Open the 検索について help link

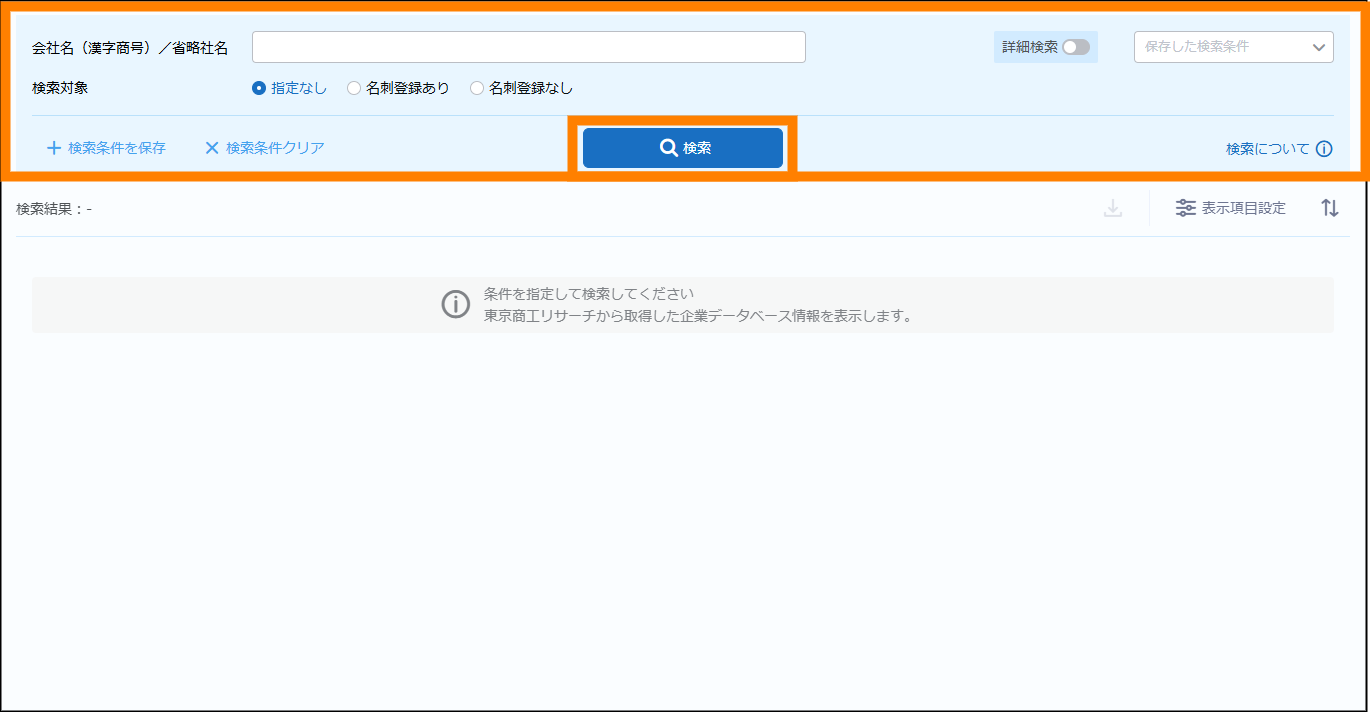coord(1267,149)
